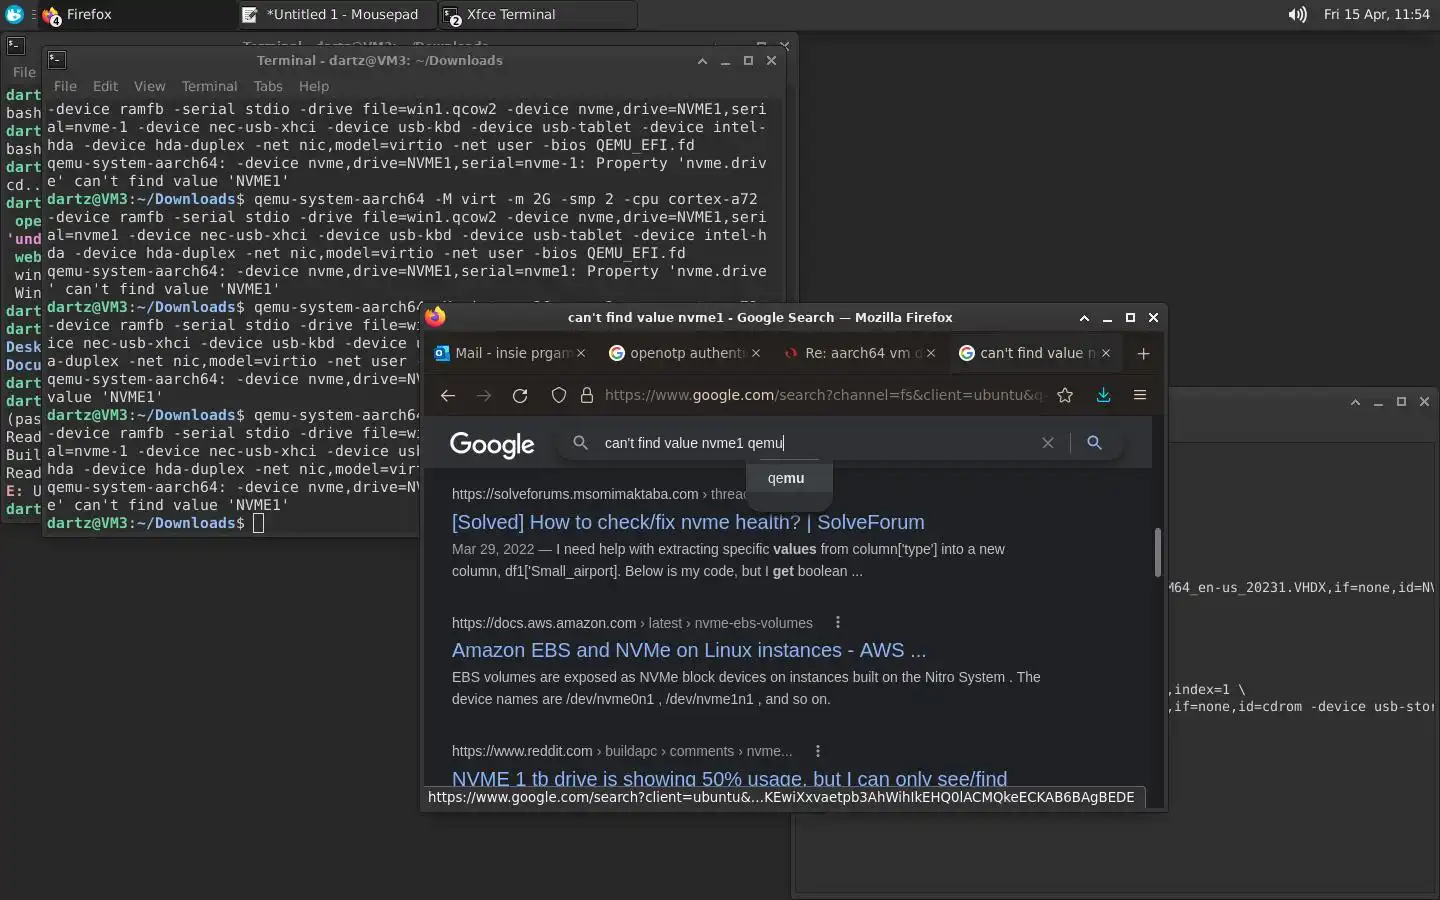Open File menu in the background terminal
The height and width of the screenshot is (900, 1440).
[24, 72]
